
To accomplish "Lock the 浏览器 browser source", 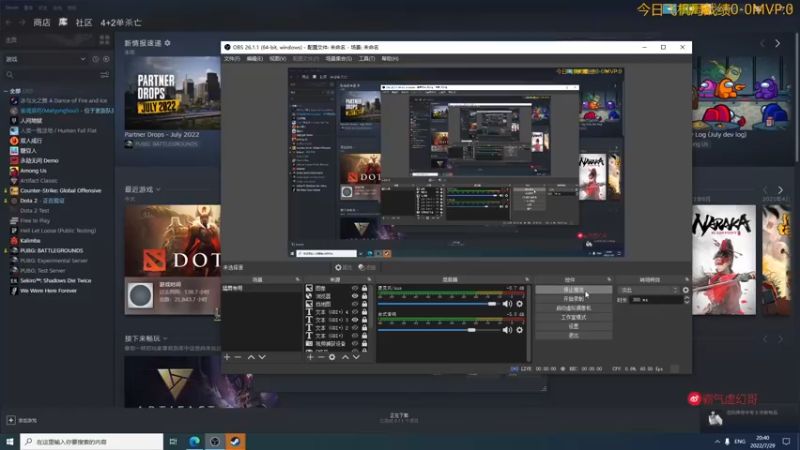I will click(364, 296).
